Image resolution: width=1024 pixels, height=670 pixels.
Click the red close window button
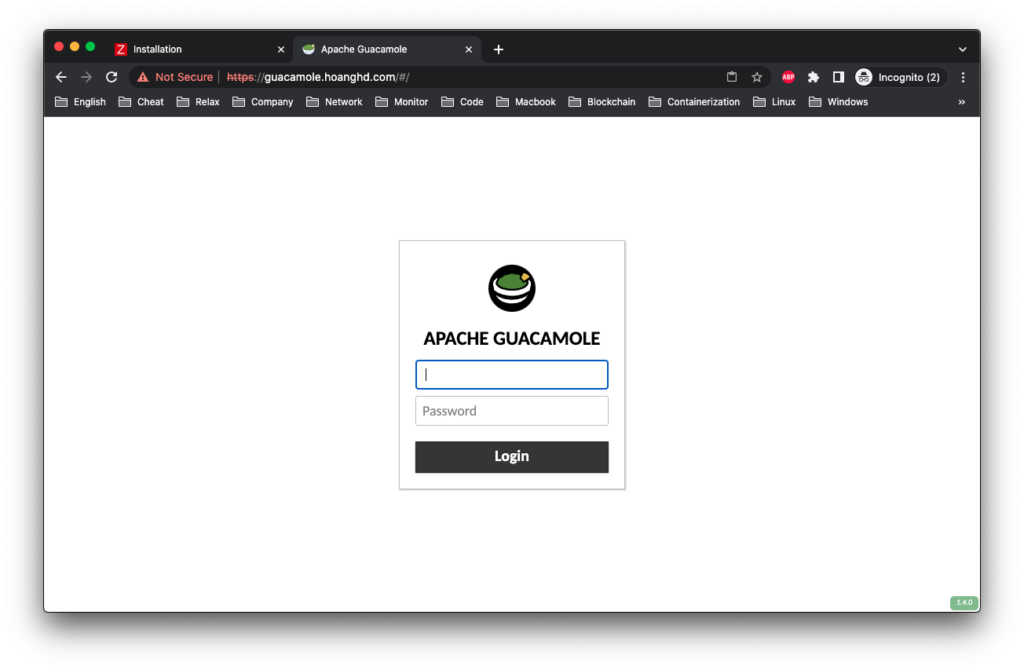(x=59, y=46)
